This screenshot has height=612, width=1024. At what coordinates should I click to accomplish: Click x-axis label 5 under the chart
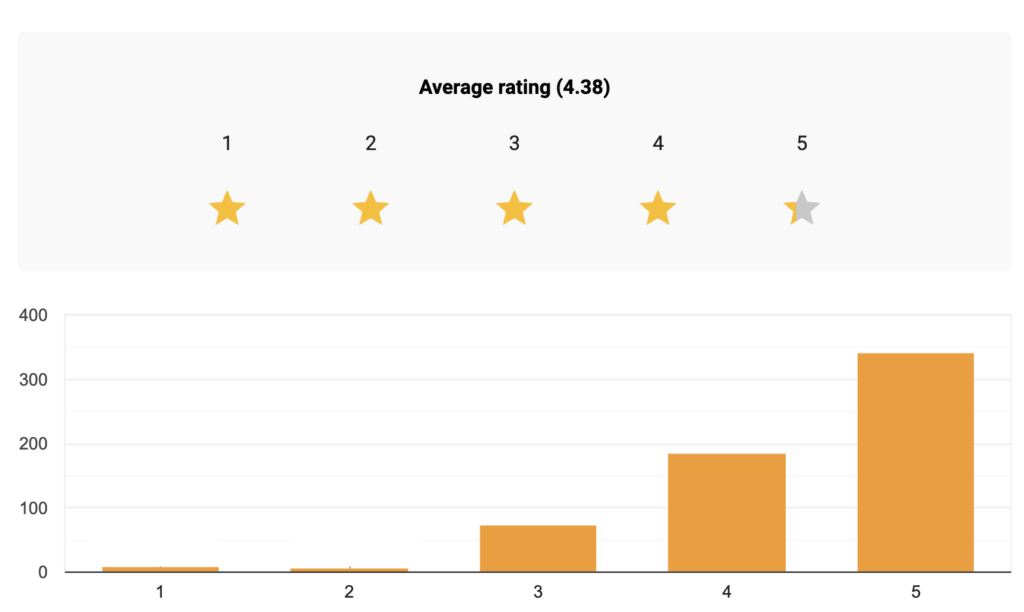tap(915, 592)
